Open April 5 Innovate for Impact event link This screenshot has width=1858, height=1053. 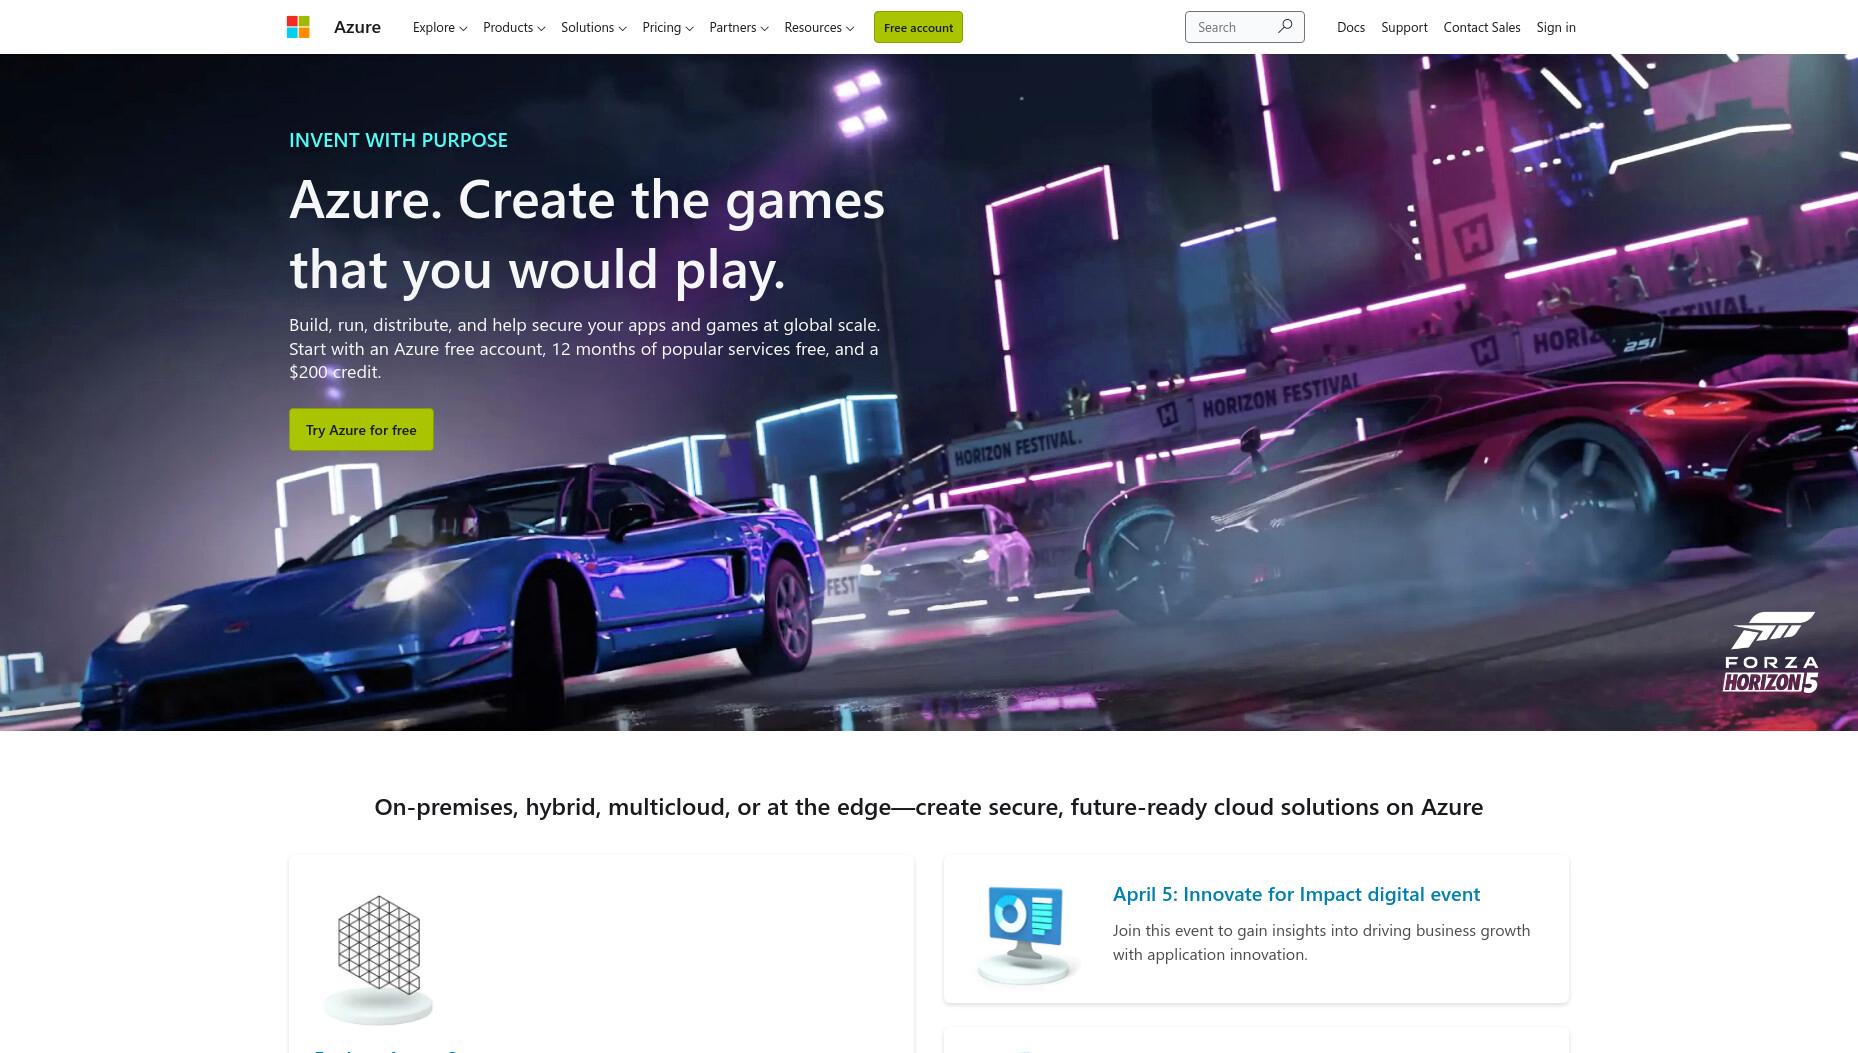point(1296,894)
